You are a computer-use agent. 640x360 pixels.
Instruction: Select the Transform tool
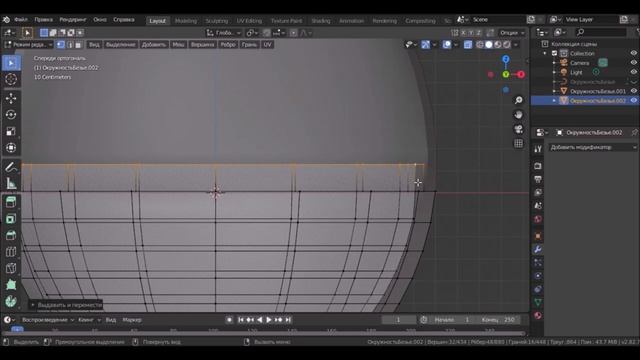coord(11,147)
